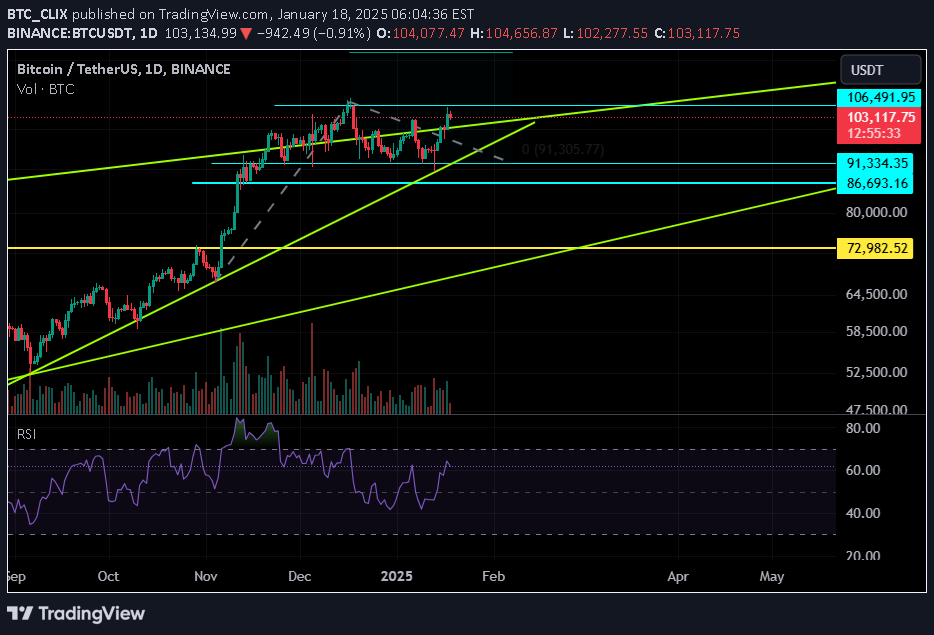Click the 80,000.00 price axis value

(x=876, y=213)
